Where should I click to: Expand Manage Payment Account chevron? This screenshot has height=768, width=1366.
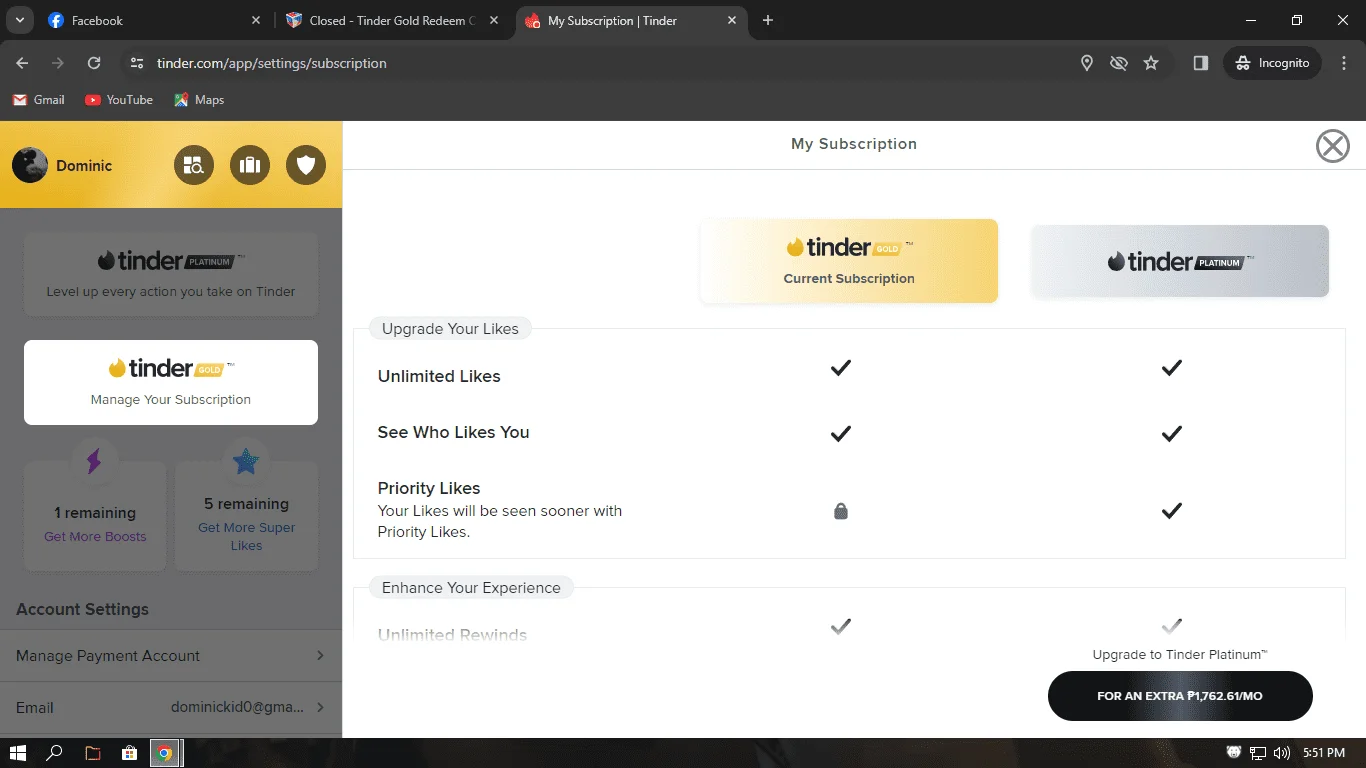point(320,656)
